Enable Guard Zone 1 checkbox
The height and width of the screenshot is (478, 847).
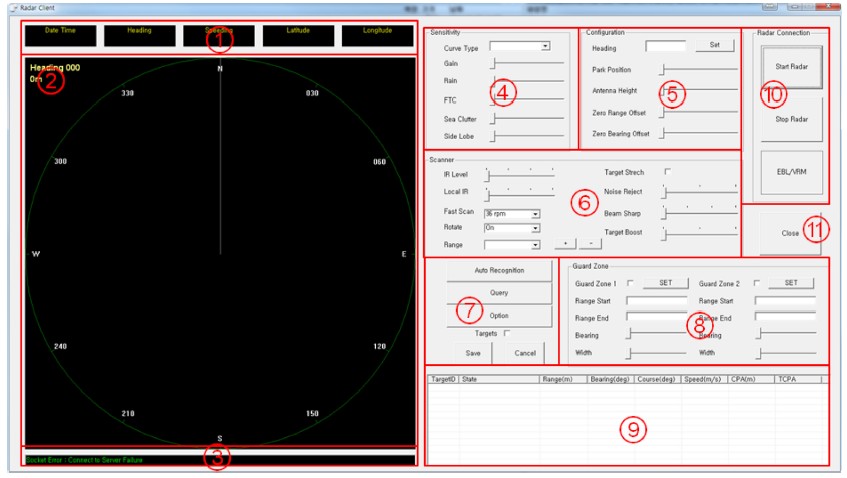click(x=630, y=283)
